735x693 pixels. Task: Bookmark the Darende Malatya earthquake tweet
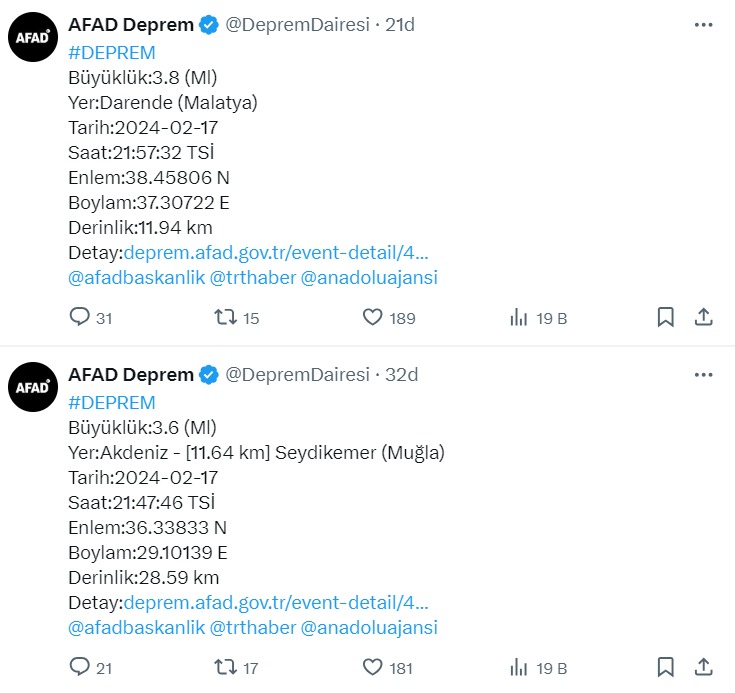point(666,317)
